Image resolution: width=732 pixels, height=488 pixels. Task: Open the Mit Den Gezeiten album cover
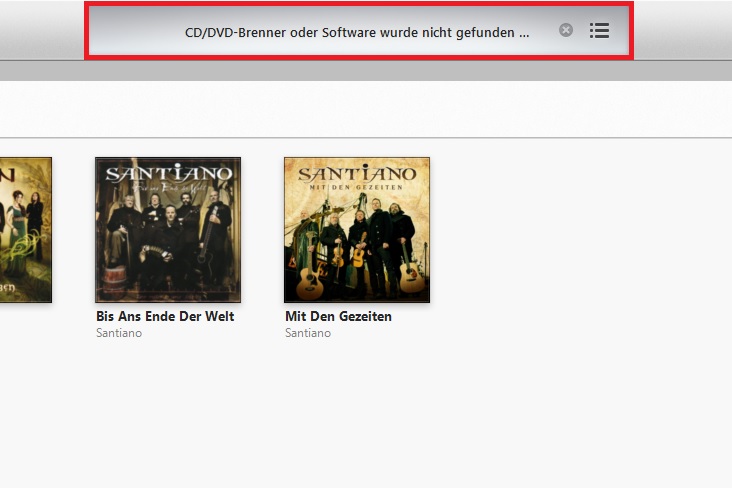click(x=357, y=230)
